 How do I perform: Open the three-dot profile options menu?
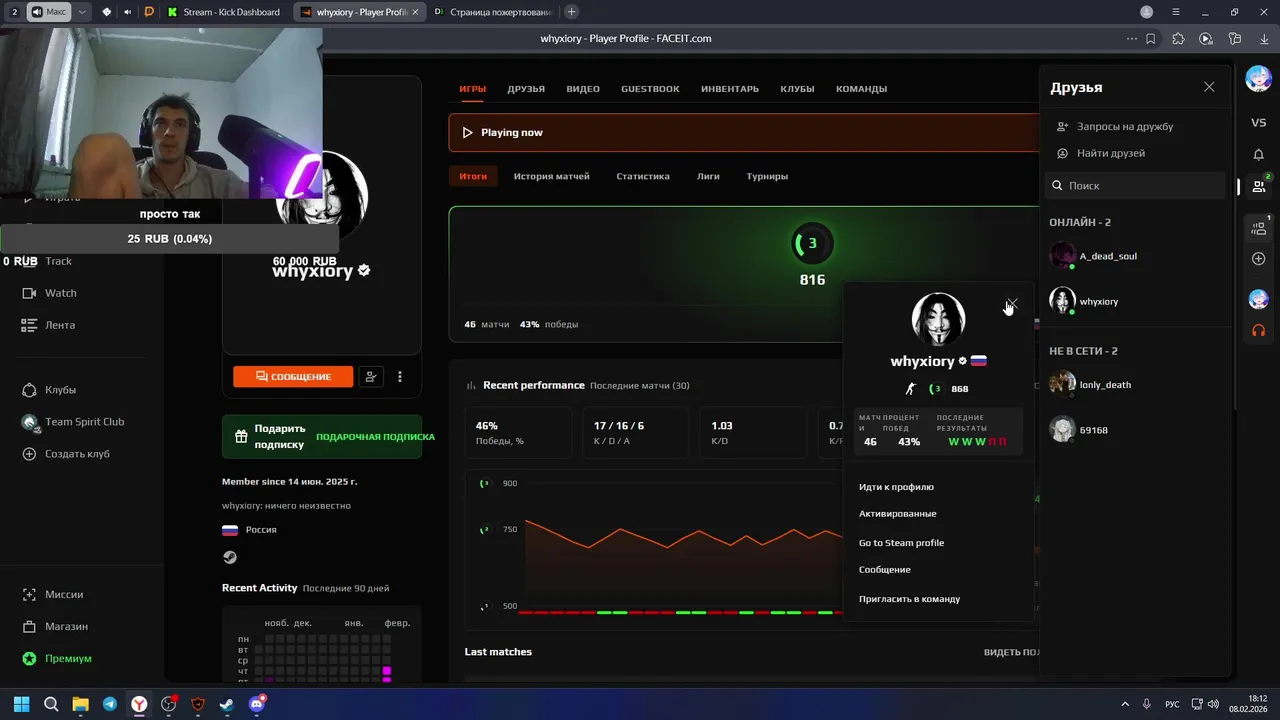pyautogui.click(x=400, y=377)
